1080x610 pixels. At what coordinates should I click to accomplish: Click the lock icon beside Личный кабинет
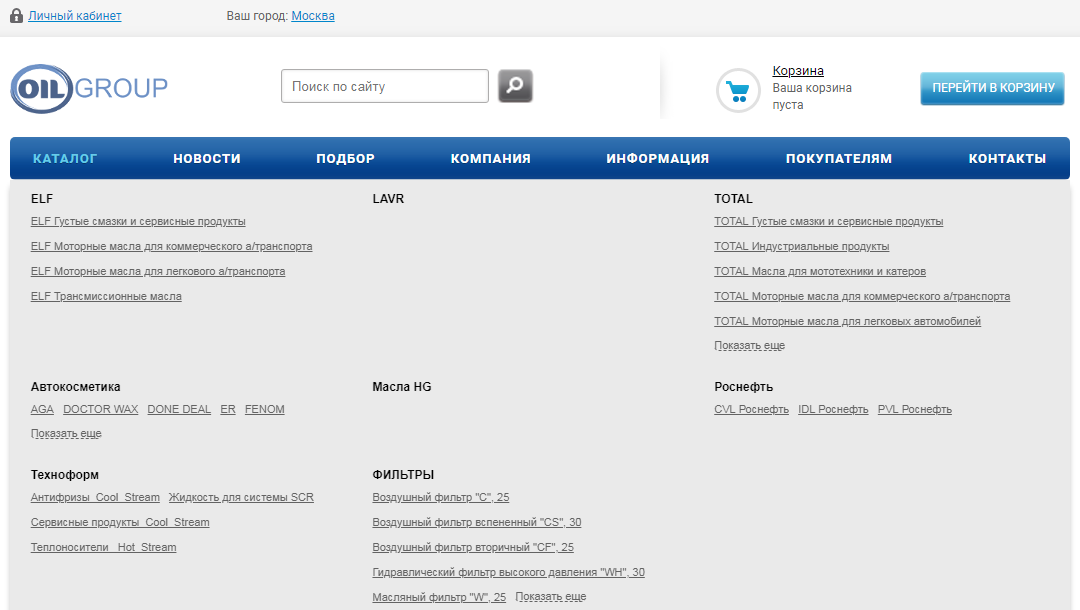click(x=17, y=15)
